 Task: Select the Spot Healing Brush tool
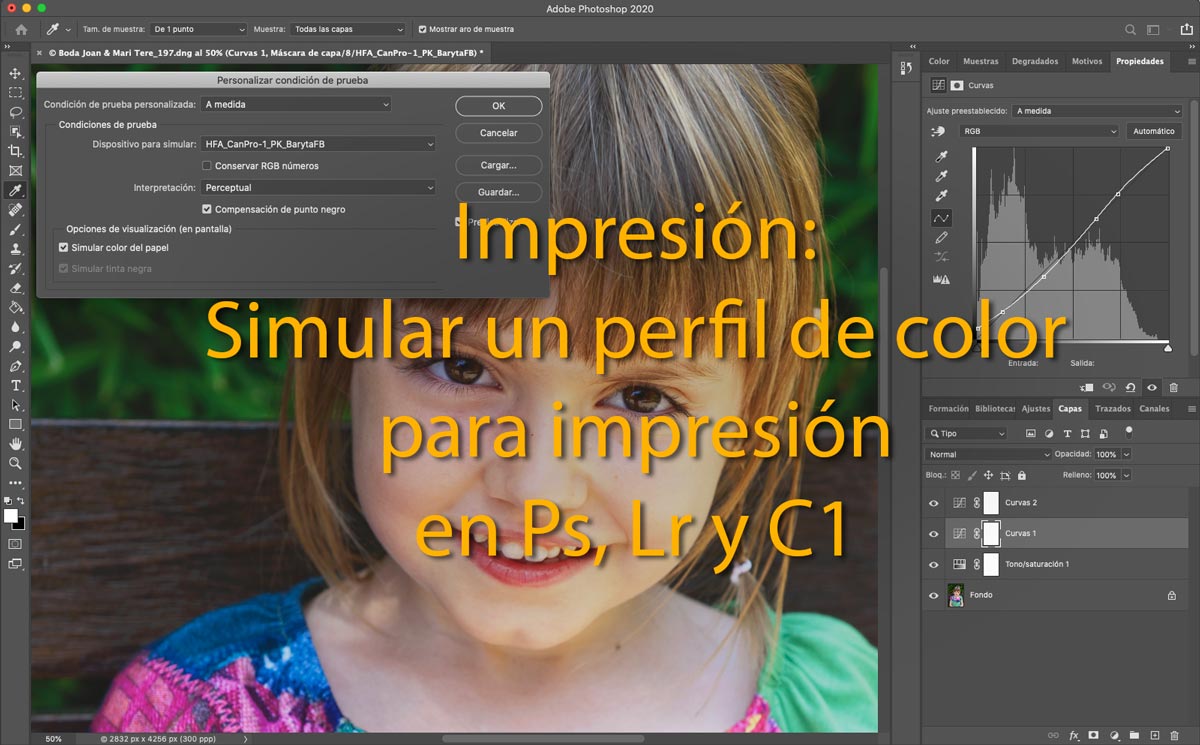[15, 210]
